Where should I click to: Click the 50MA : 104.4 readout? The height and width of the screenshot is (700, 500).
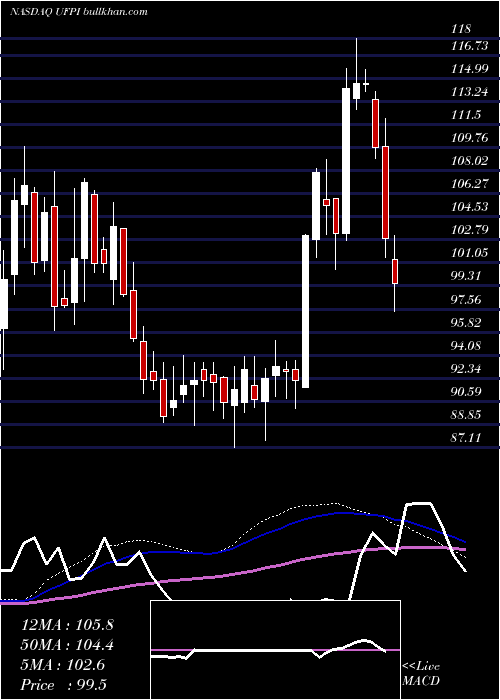(x=67, y=645)
